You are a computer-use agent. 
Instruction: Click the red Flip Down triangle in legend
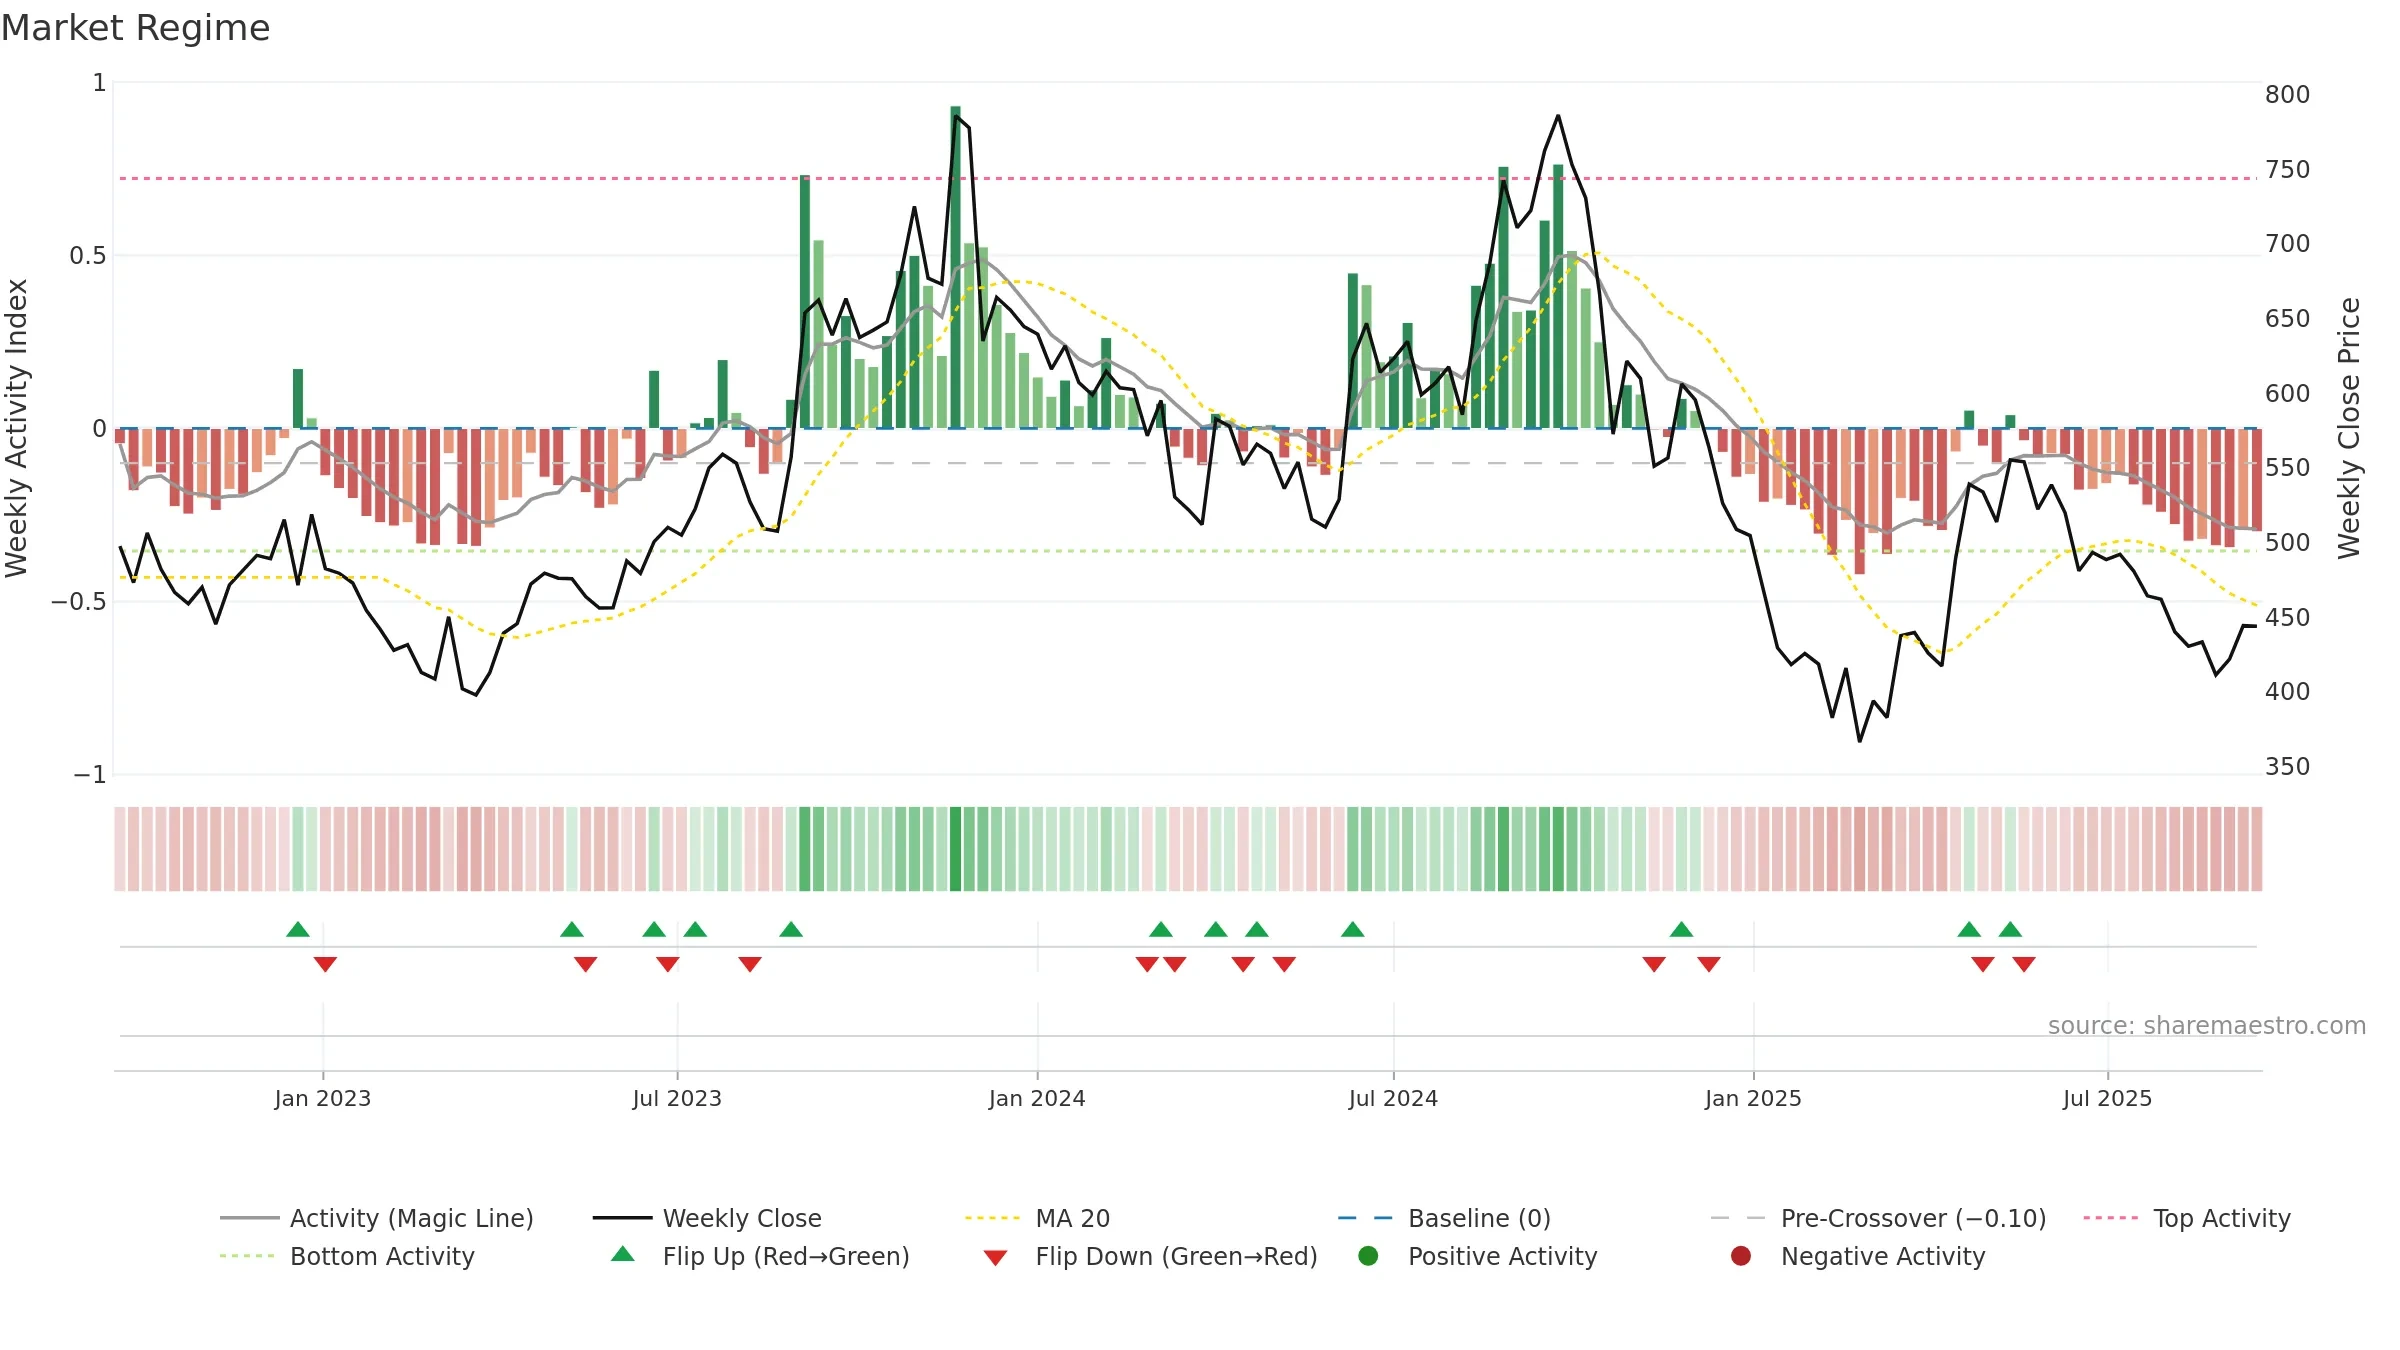click(x=995, y=1258)
